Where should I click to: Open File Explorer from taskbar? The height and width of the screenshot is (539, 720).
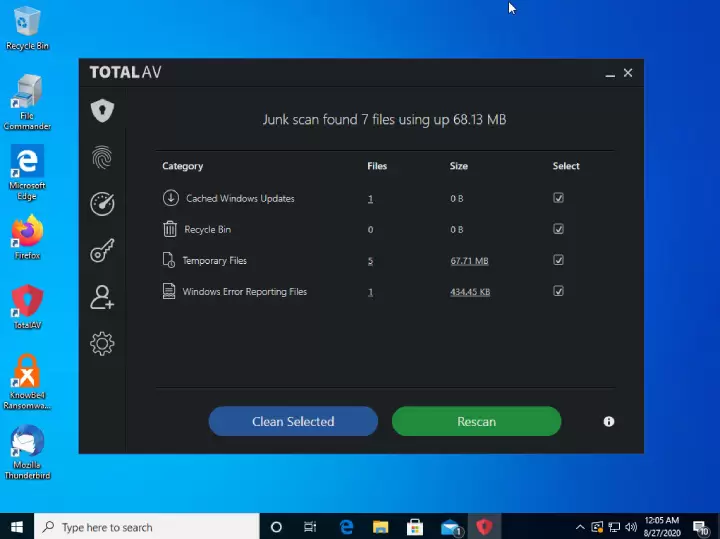click(x=380, y=527)
